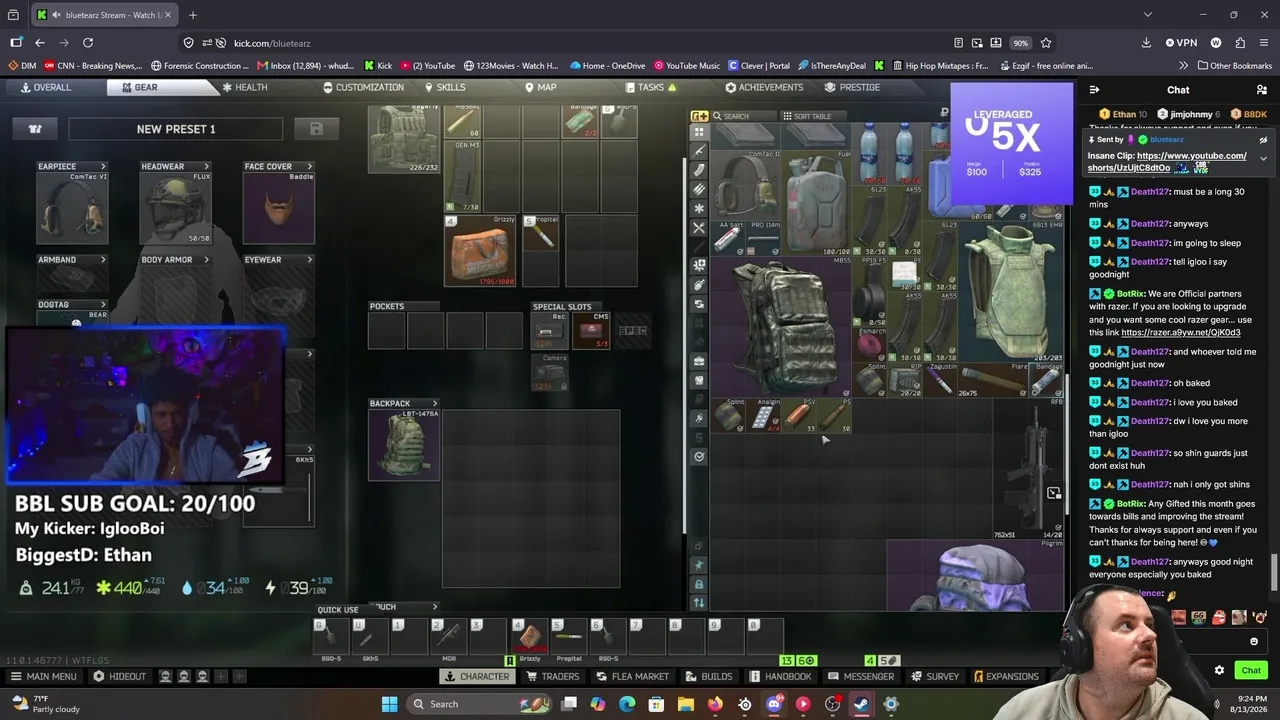Open the YouTube shorts link in chat
This screenshot has height=720, width=1280.
click(1167, 162)
